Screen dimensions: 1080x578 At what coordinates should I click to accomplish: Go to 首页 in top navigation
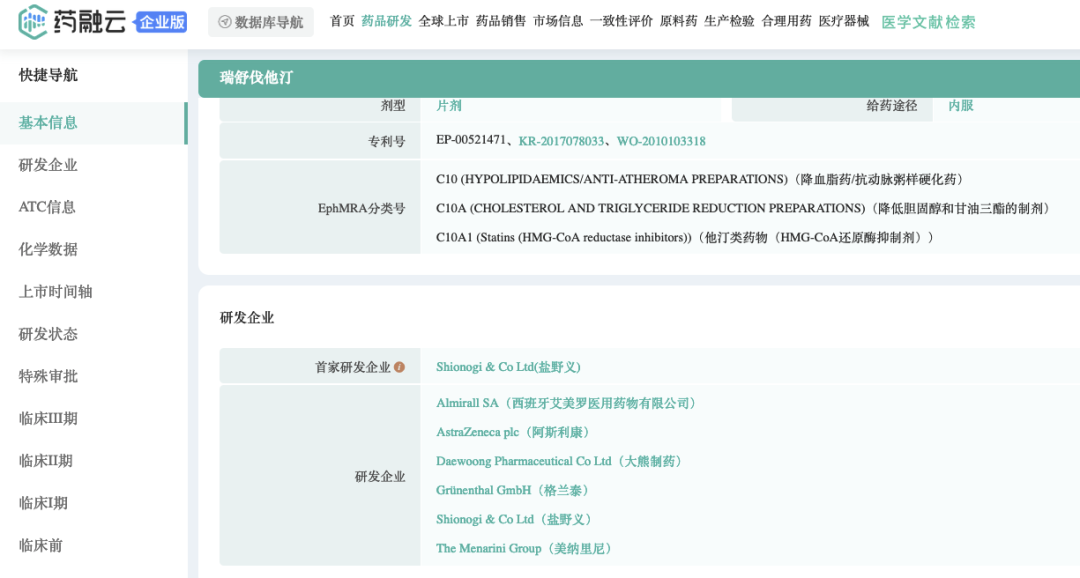pos(342,21)
